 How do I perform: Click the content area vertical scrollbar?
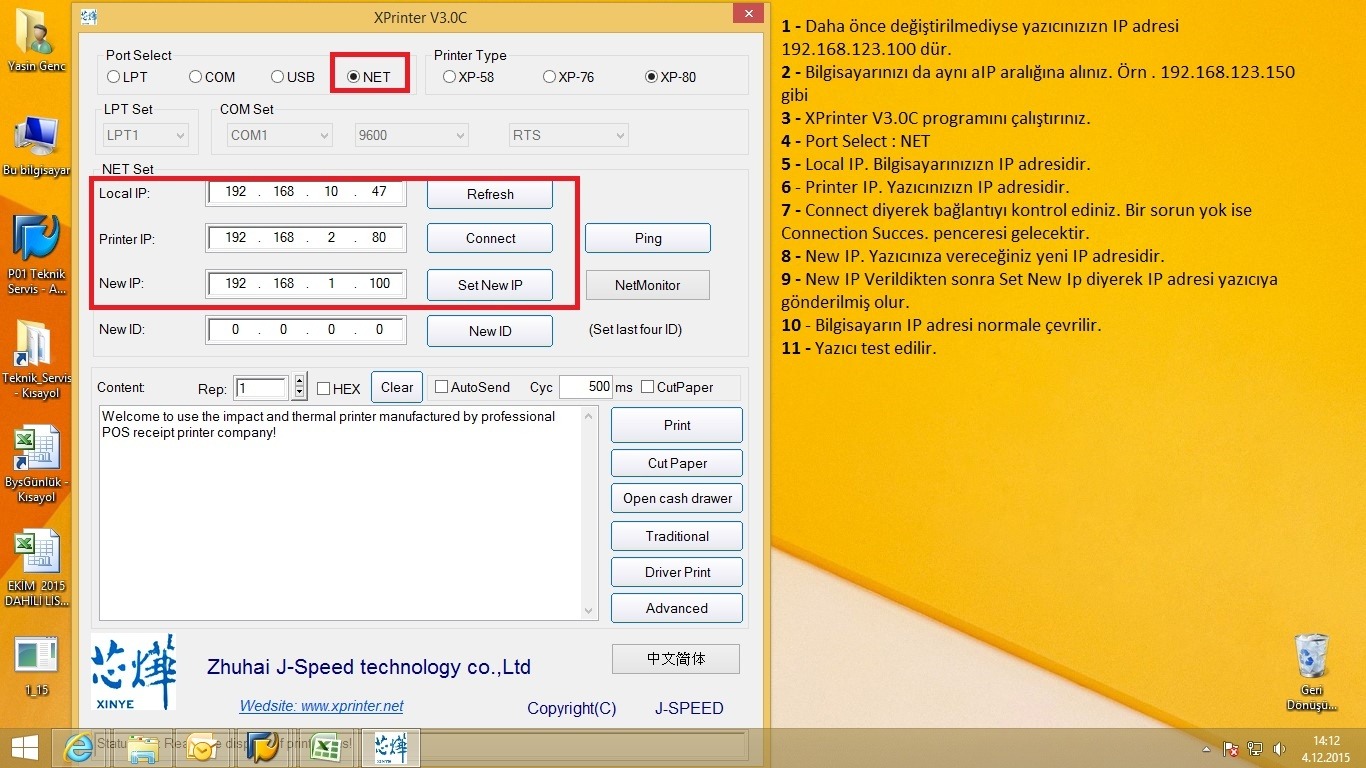[588, 512]
